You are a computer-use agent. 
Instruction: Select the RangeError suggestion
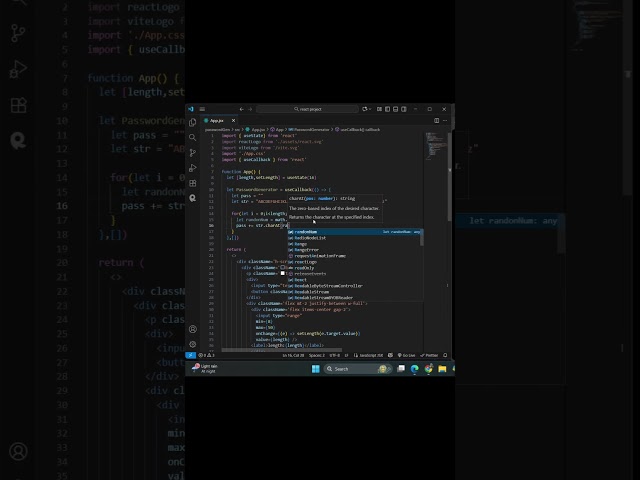pyautogui.click(x=355, y=250)
